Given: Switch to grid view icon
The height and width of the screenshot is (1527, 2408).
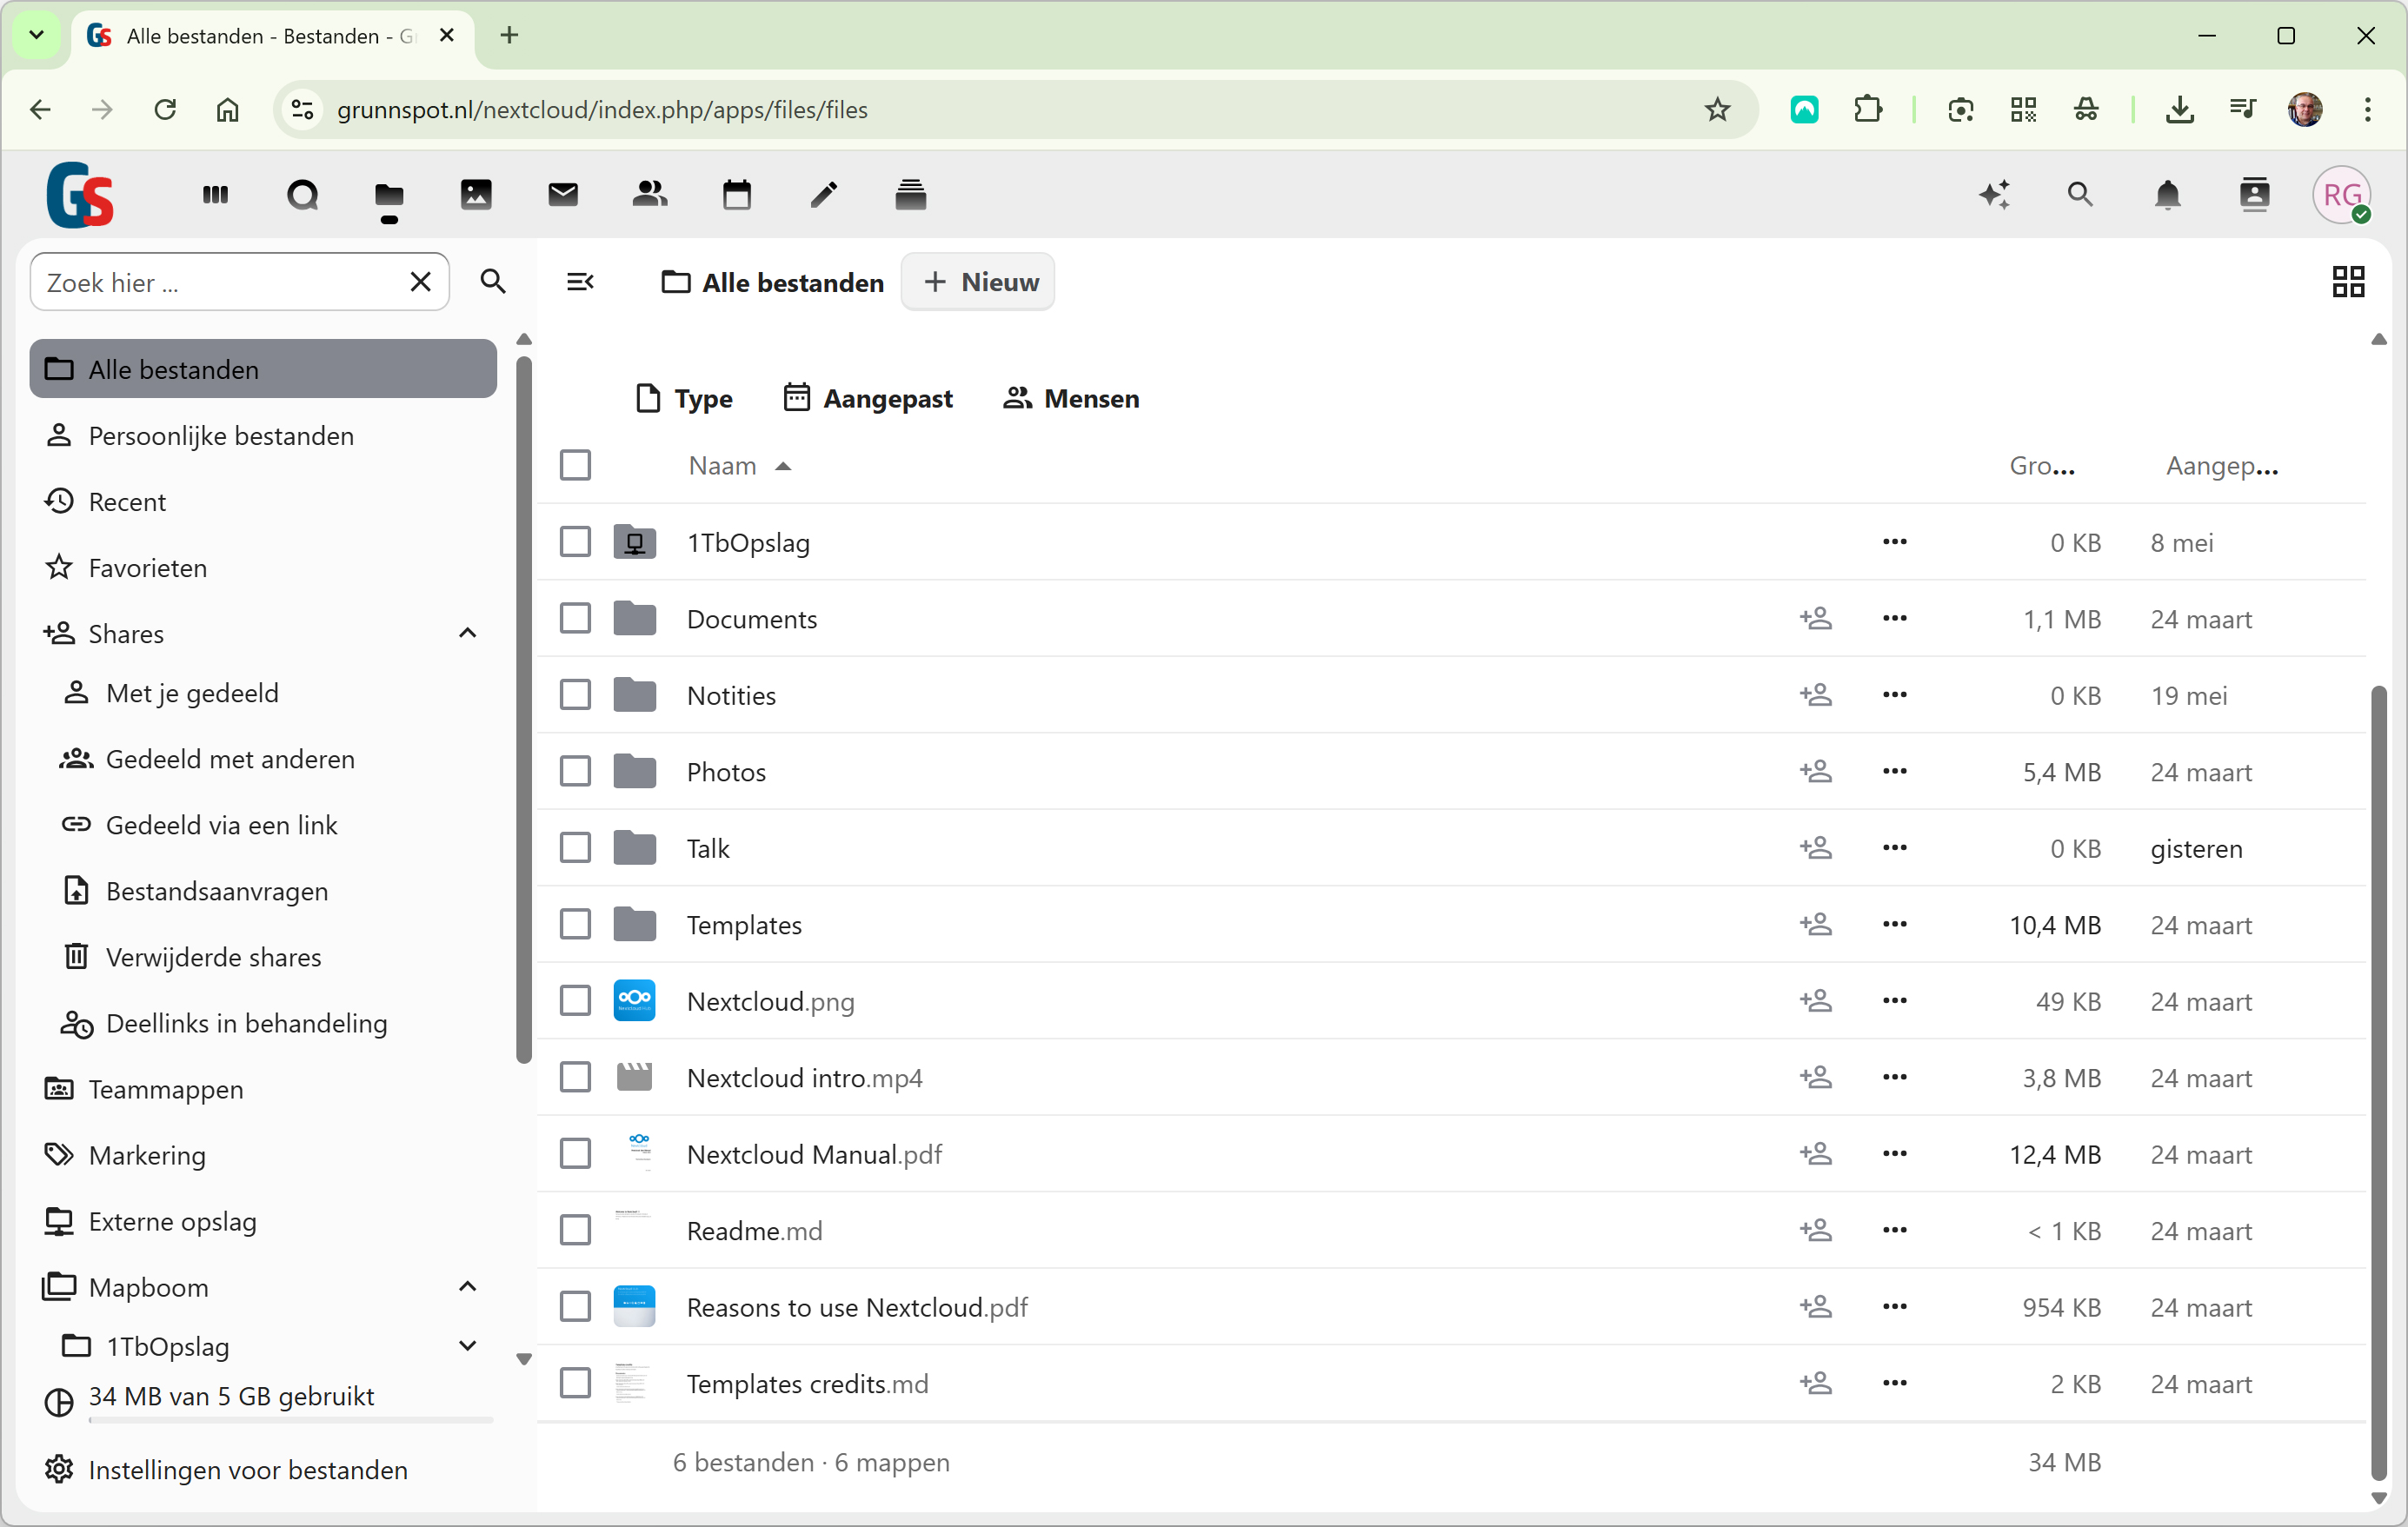Looking at the screenshot, I should [x=2348, y=282].
